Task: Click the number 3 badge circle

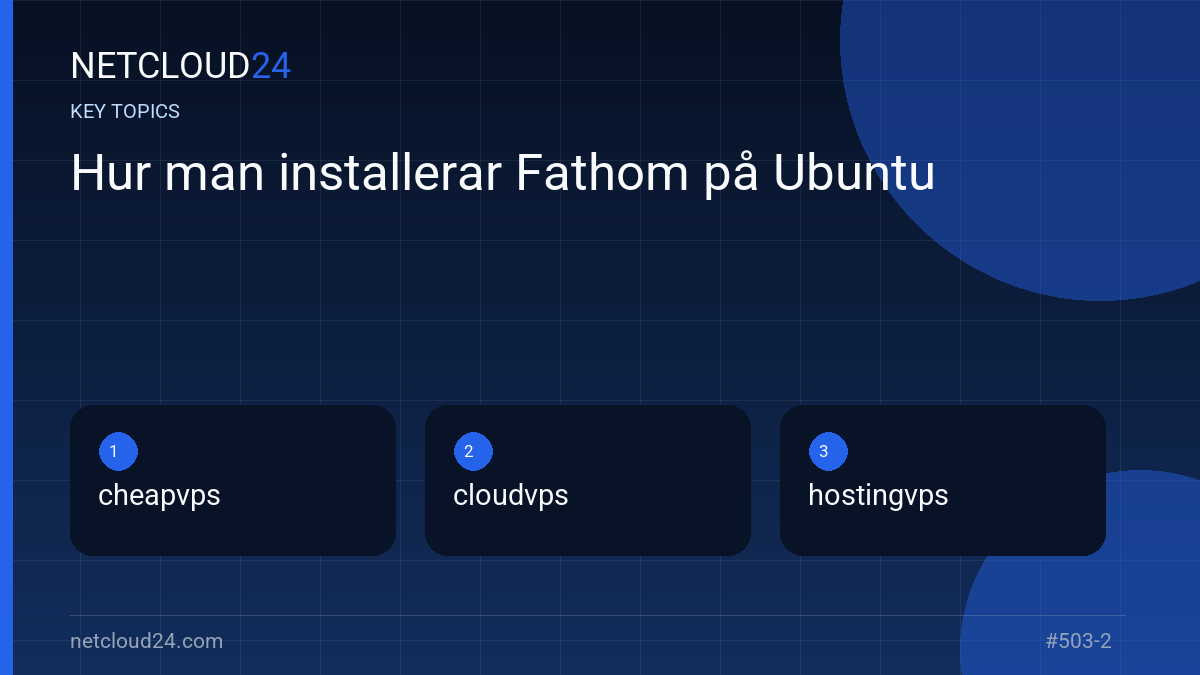Action: pyautogui.click(x=828, y=452)
